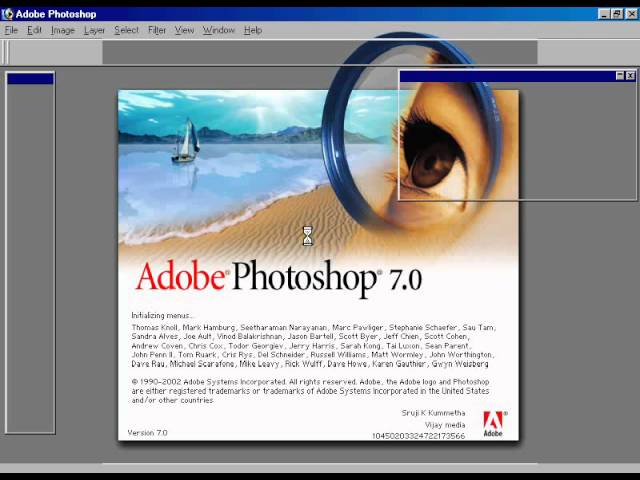Click the eye inside the blue lens
Screen dimensions: 640x480
[x=433, y=159]
